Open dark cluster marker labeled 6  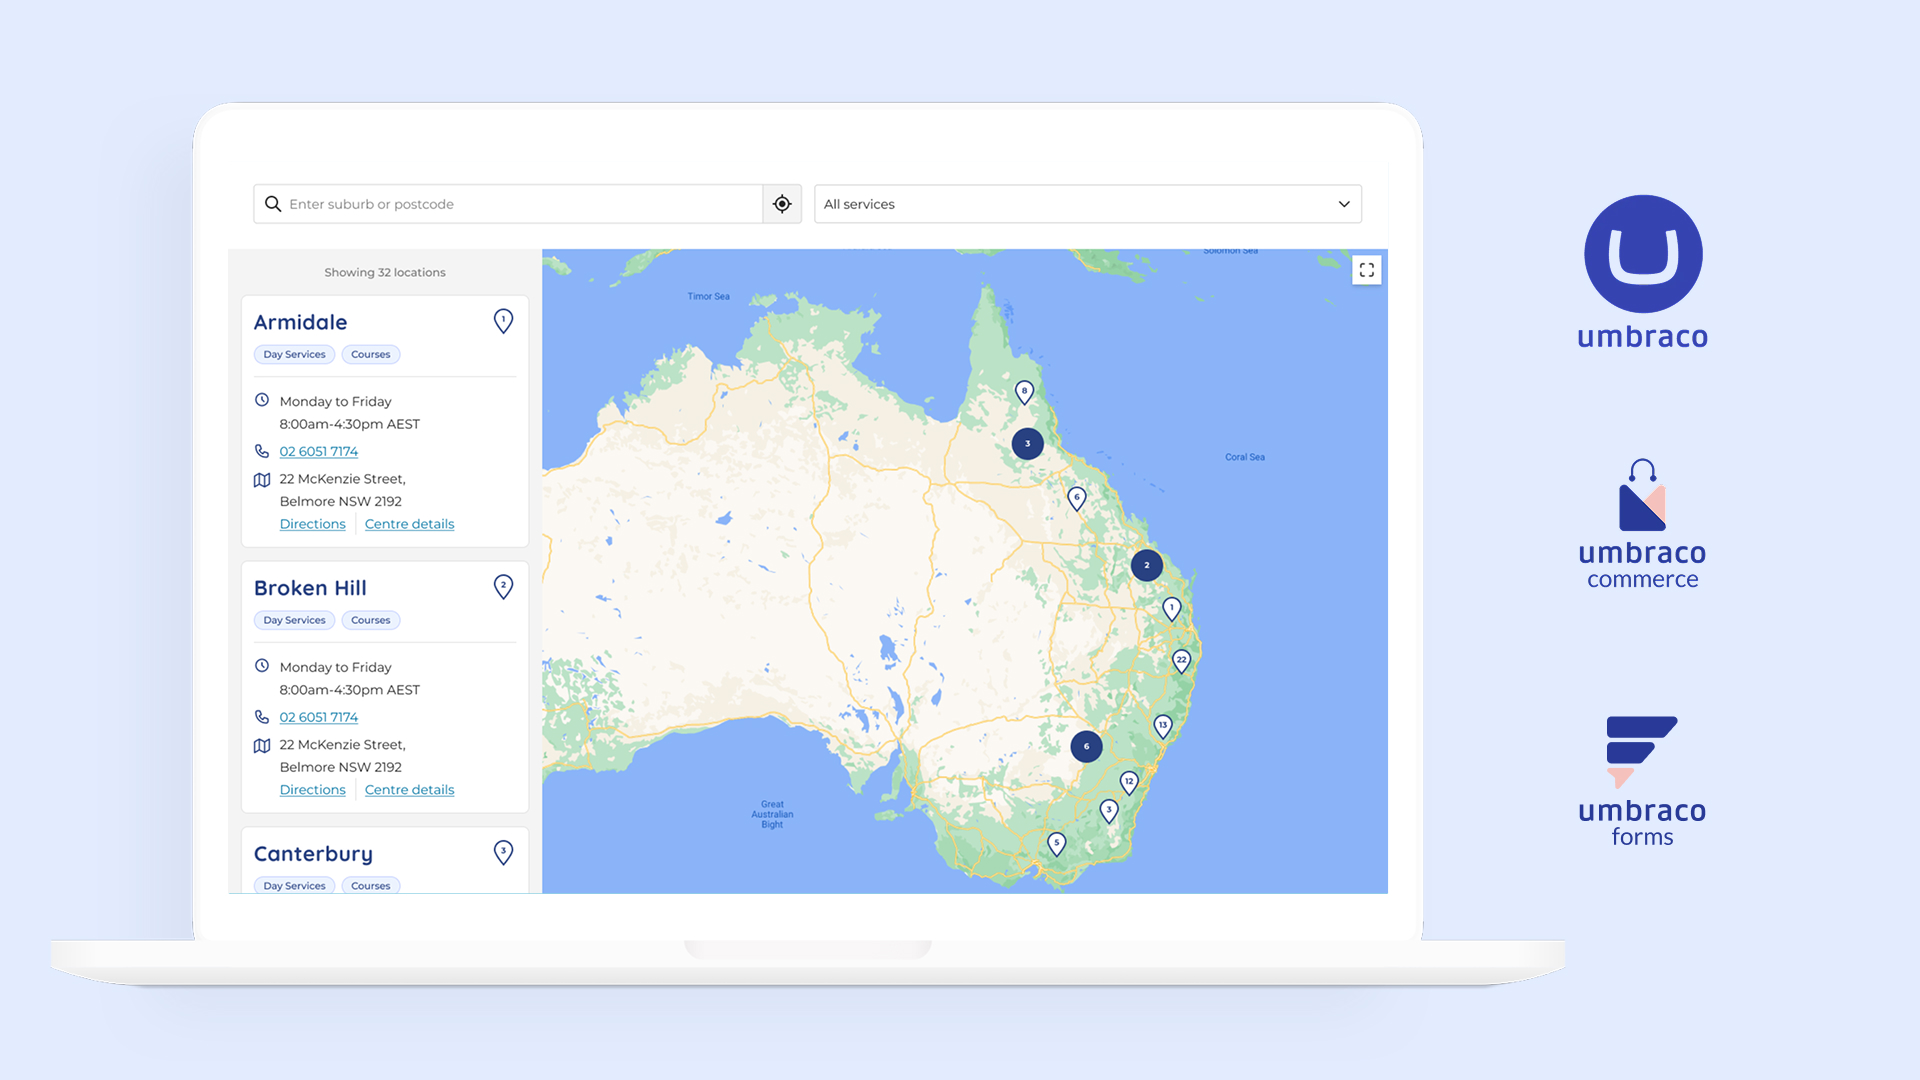click(1086, 746)
